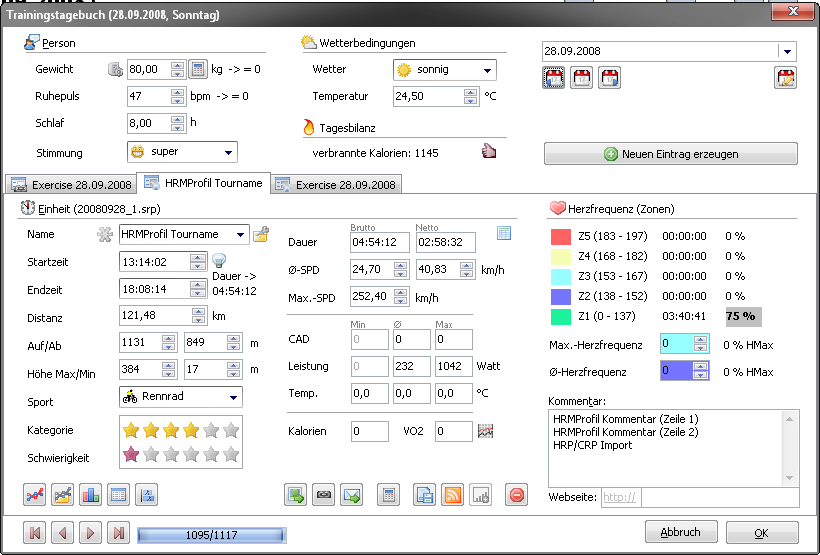Click the orange RSS feed icon
This screenshot has width=820, height=555.
pos(452,495)
